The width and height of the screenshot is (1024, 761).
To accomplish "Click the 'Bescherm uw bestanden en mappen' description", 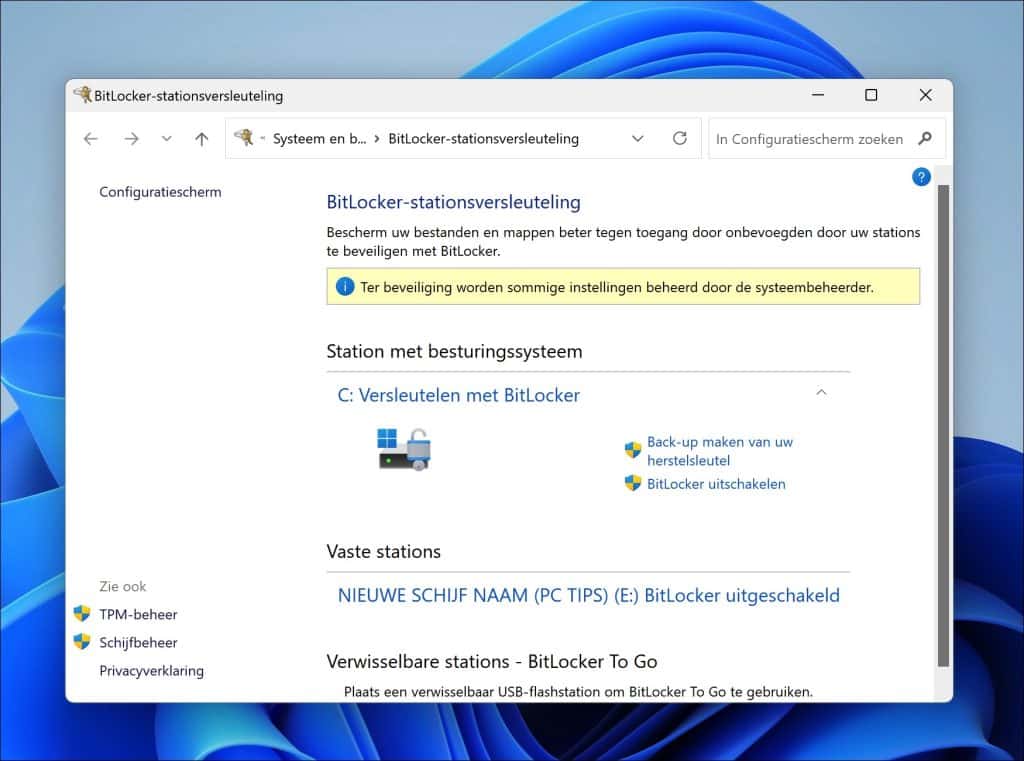I will tap(623, 242).
